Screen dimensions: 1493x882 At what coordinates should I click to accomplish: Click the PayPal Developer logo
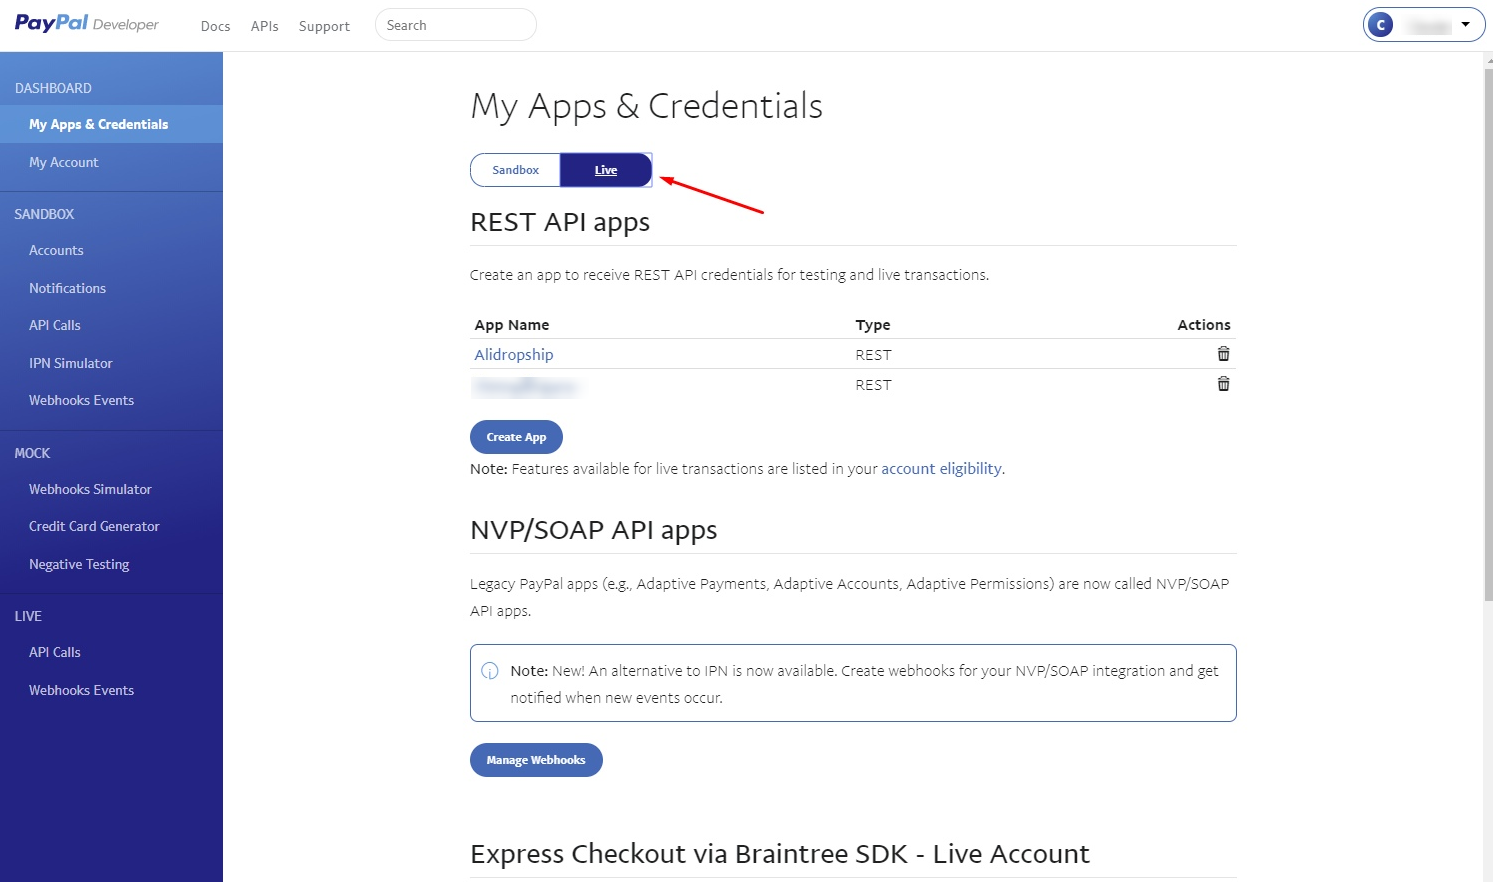(86, 23)
